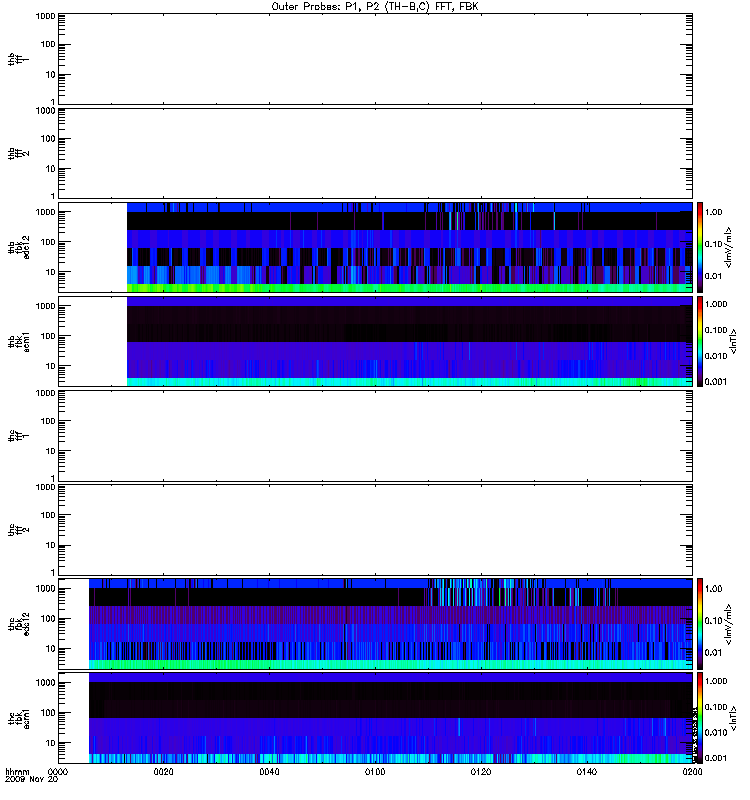Click the 'hhmm' axis unit label
750x800 pixels.
[x=17, y=771]
